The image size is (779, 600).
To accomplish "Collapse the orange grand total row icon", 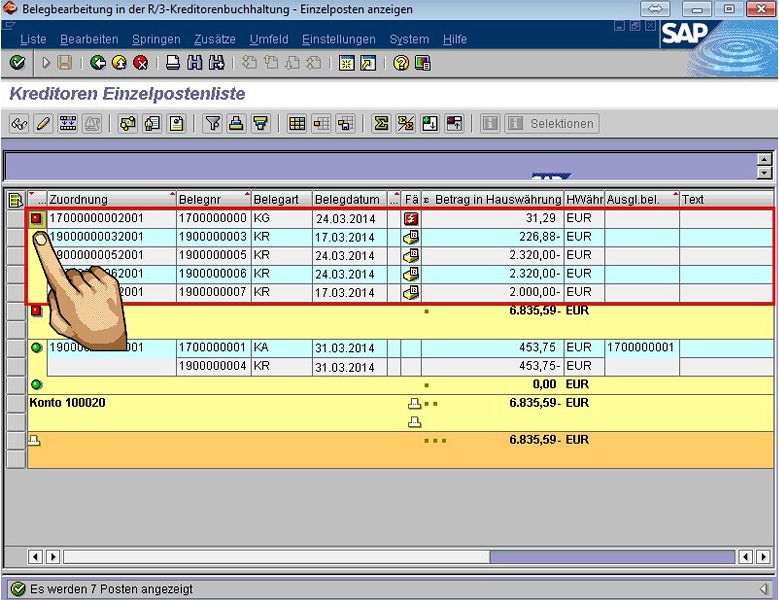I will [x=34, y=440].
